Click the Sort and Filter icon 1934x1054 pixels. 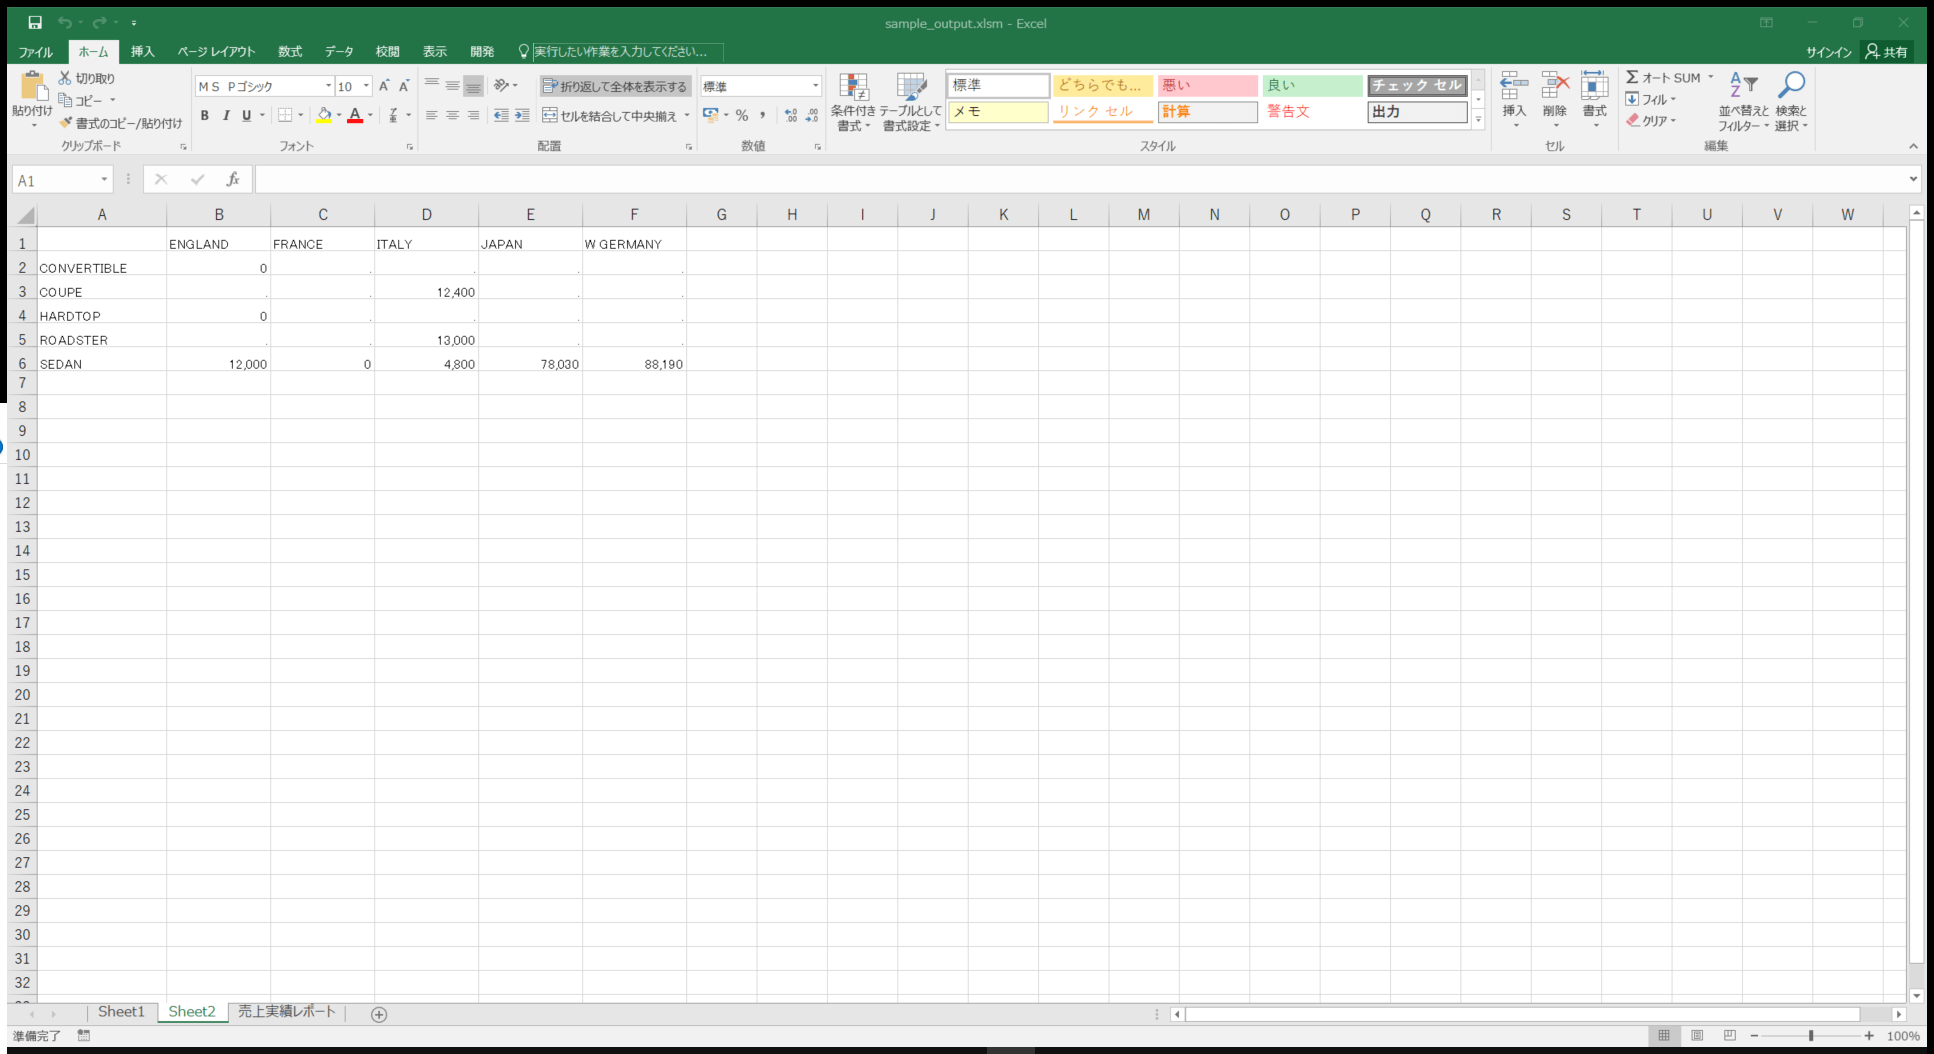click(x=1743, y=86)
